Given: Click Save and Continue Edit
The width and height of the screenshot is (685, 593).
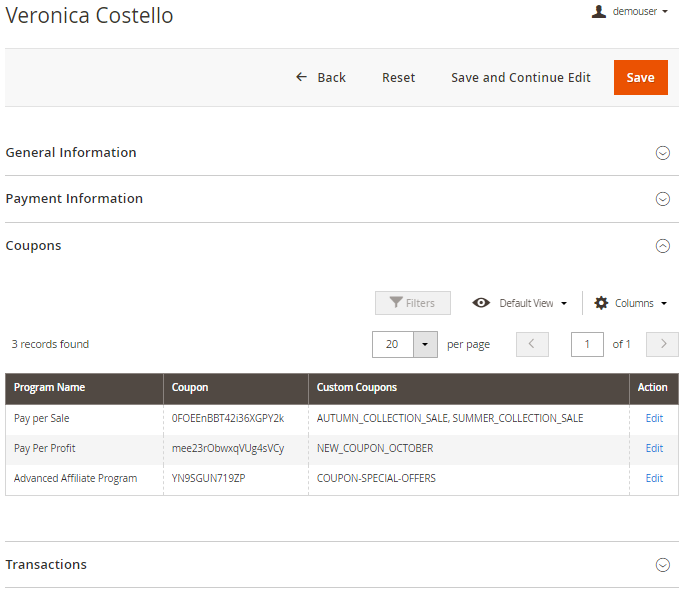Looking at the screenshot, I should tap(520, 78).
